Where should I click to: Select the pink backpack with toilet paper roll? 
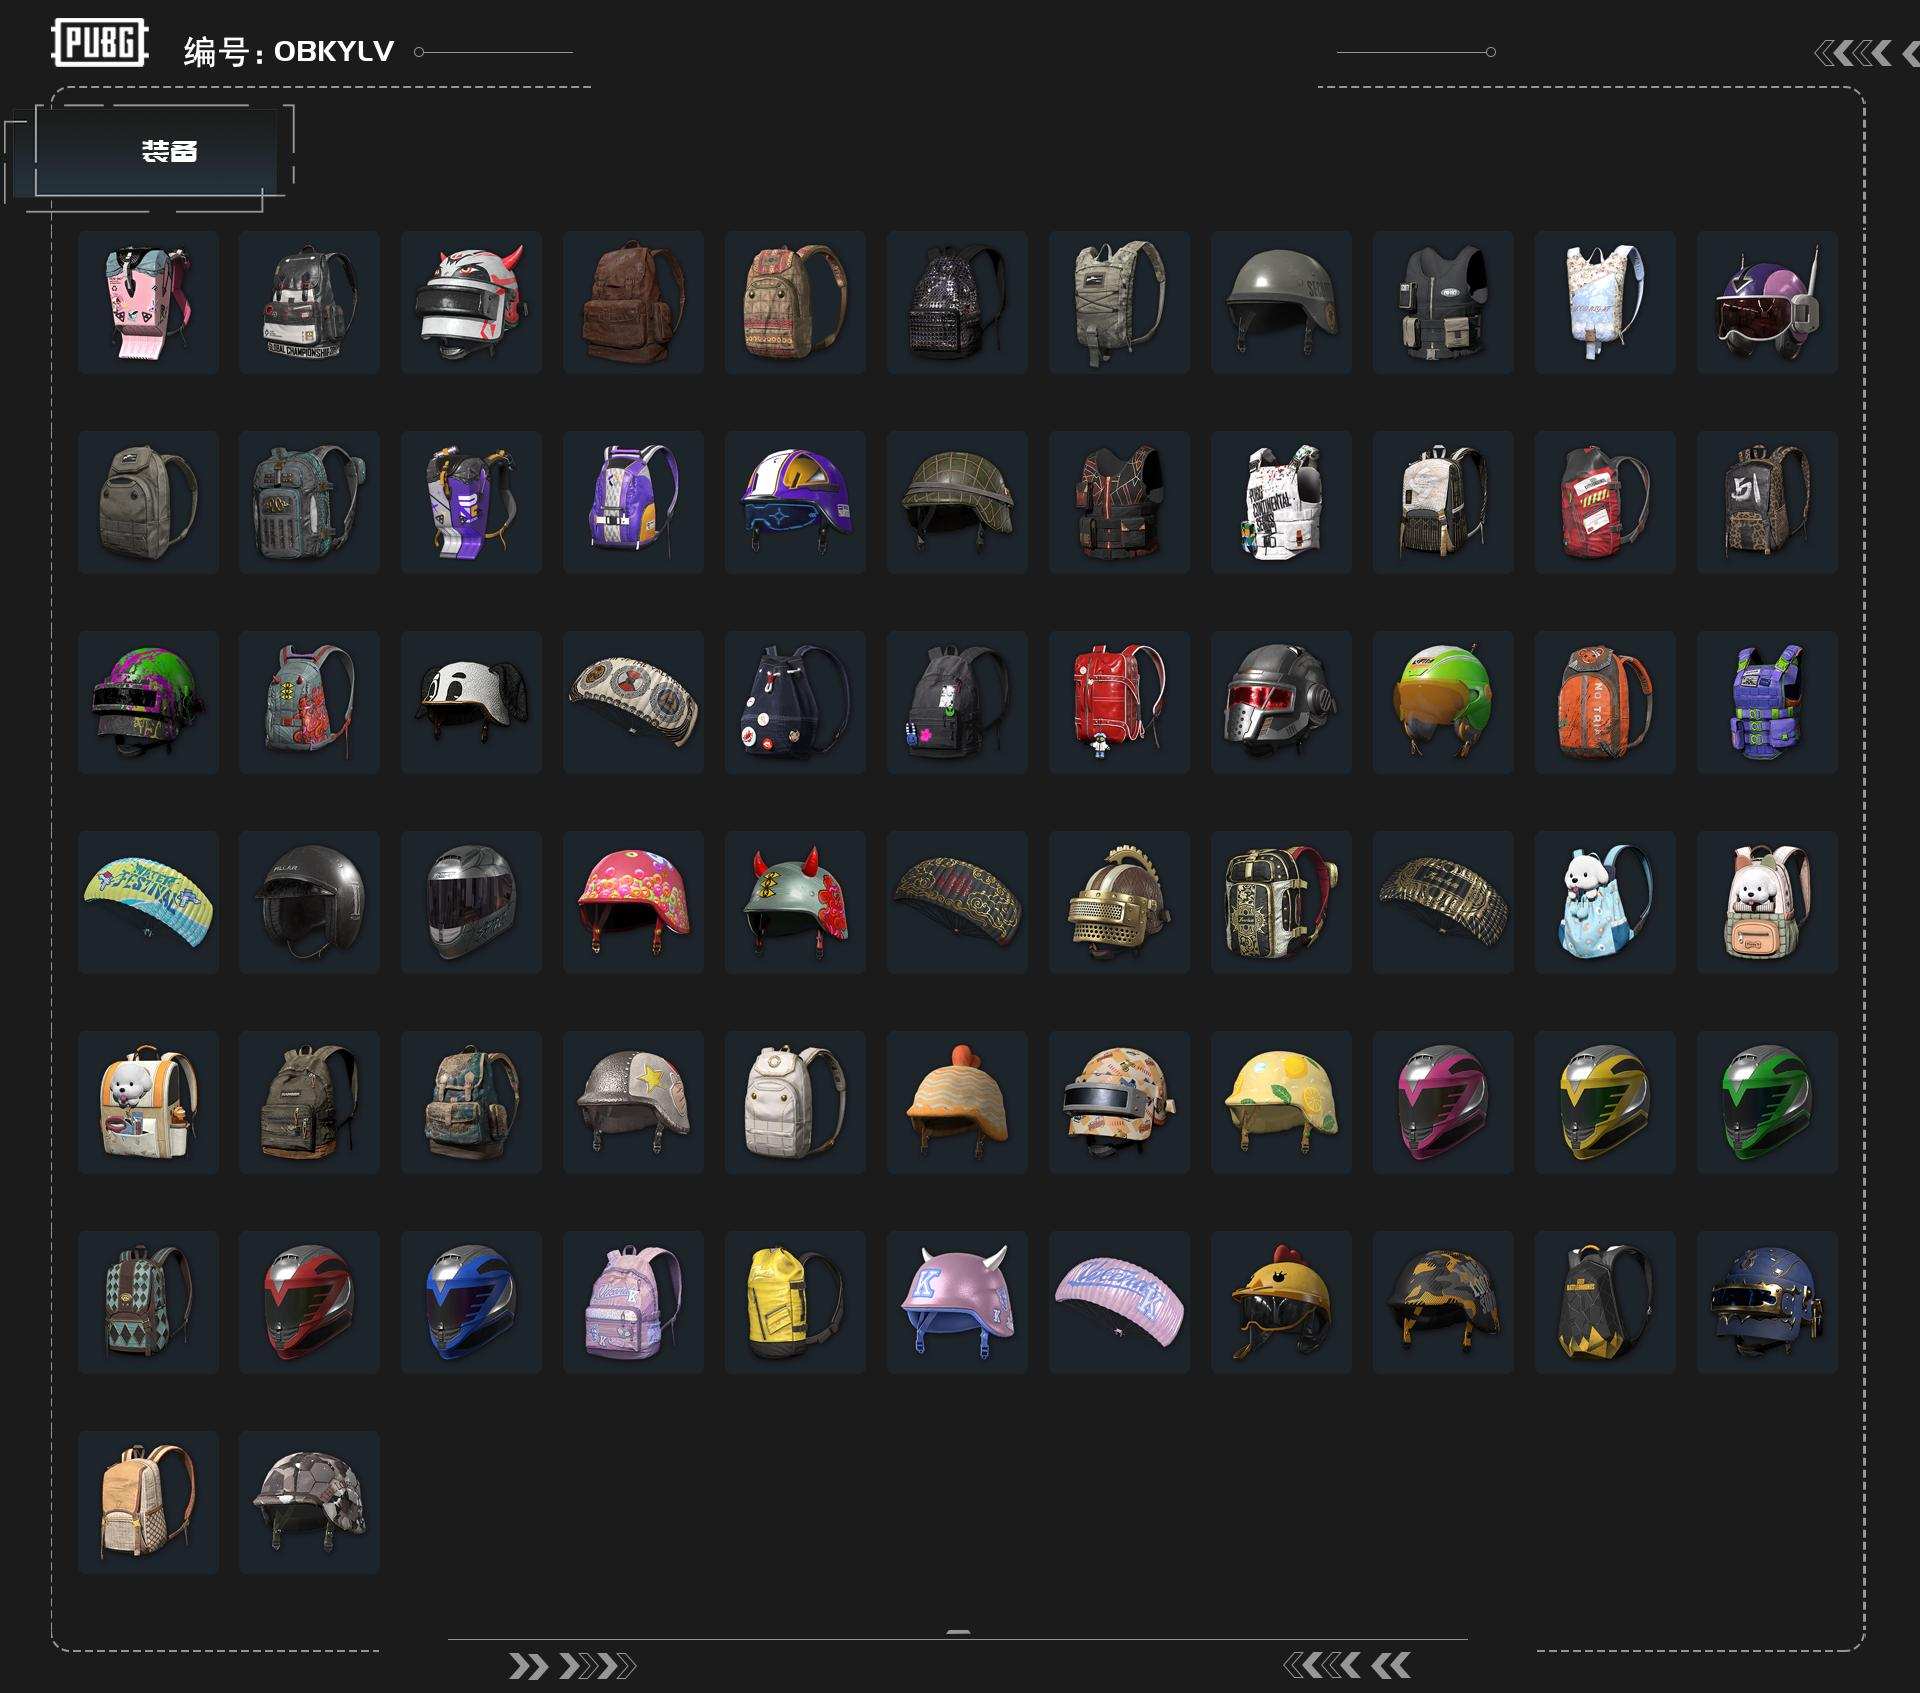148,302
